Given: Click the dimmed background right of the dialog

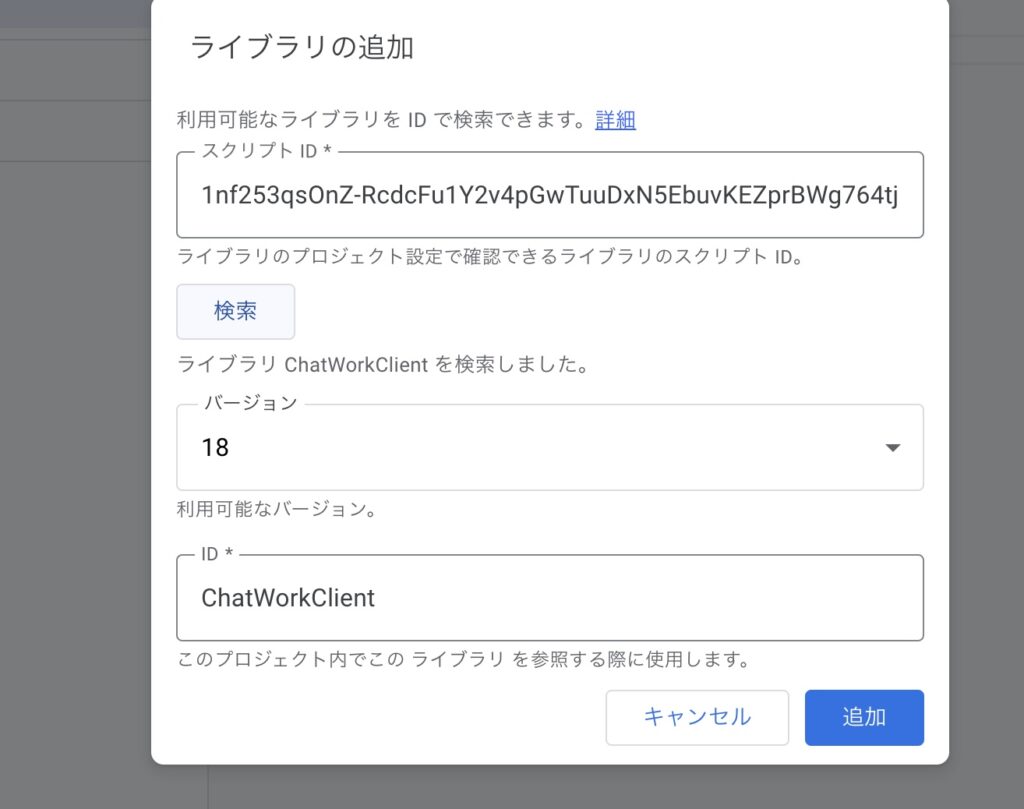Looking at the screenshot, I should (x=986, y=400).
